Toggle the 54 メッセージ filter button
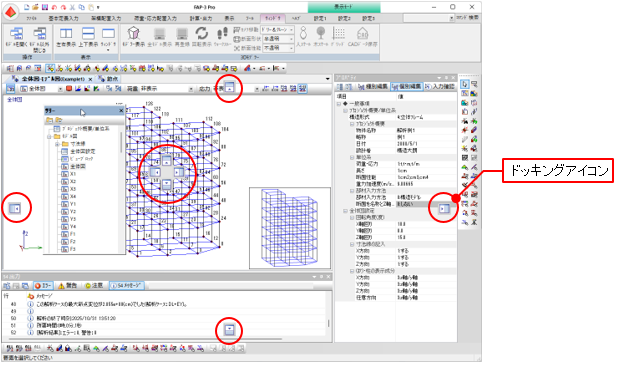 coord(126,285)
